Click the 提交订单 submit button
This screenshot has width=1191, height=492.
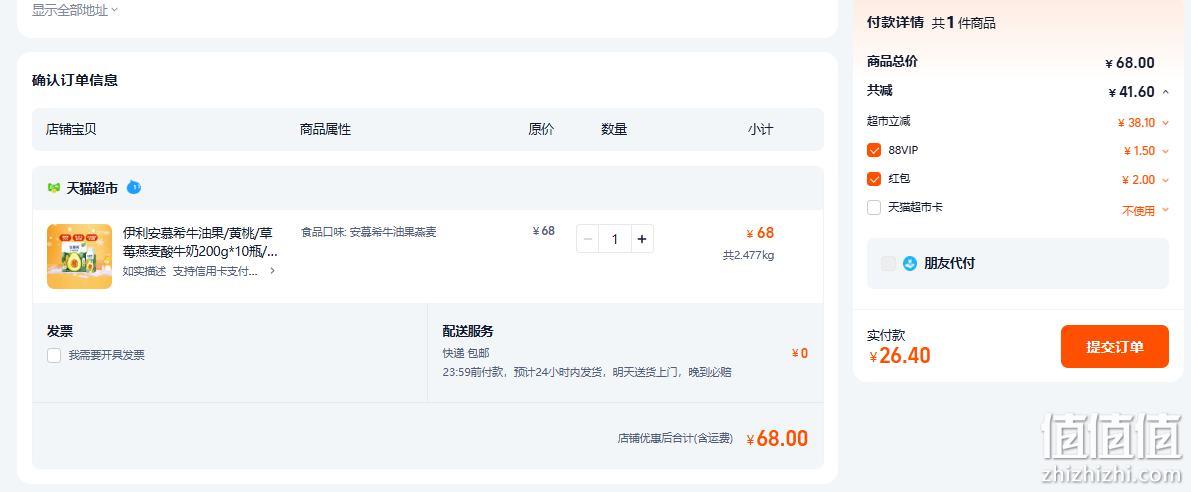(x=1114, y=346)
